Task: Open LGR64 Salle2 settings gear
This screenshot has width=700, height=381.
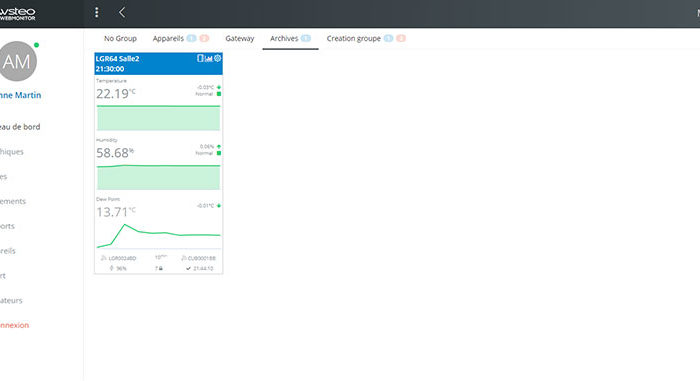Action: 217,58
